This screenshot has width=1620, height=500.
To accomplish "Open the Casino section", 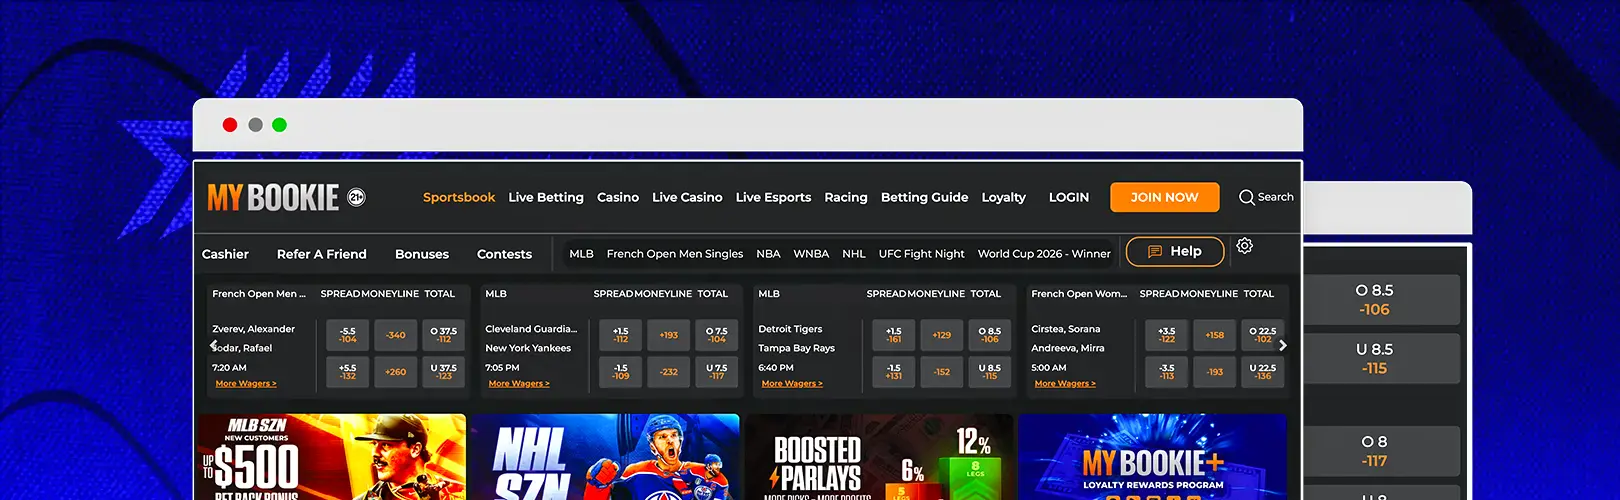I will (618, 197).
